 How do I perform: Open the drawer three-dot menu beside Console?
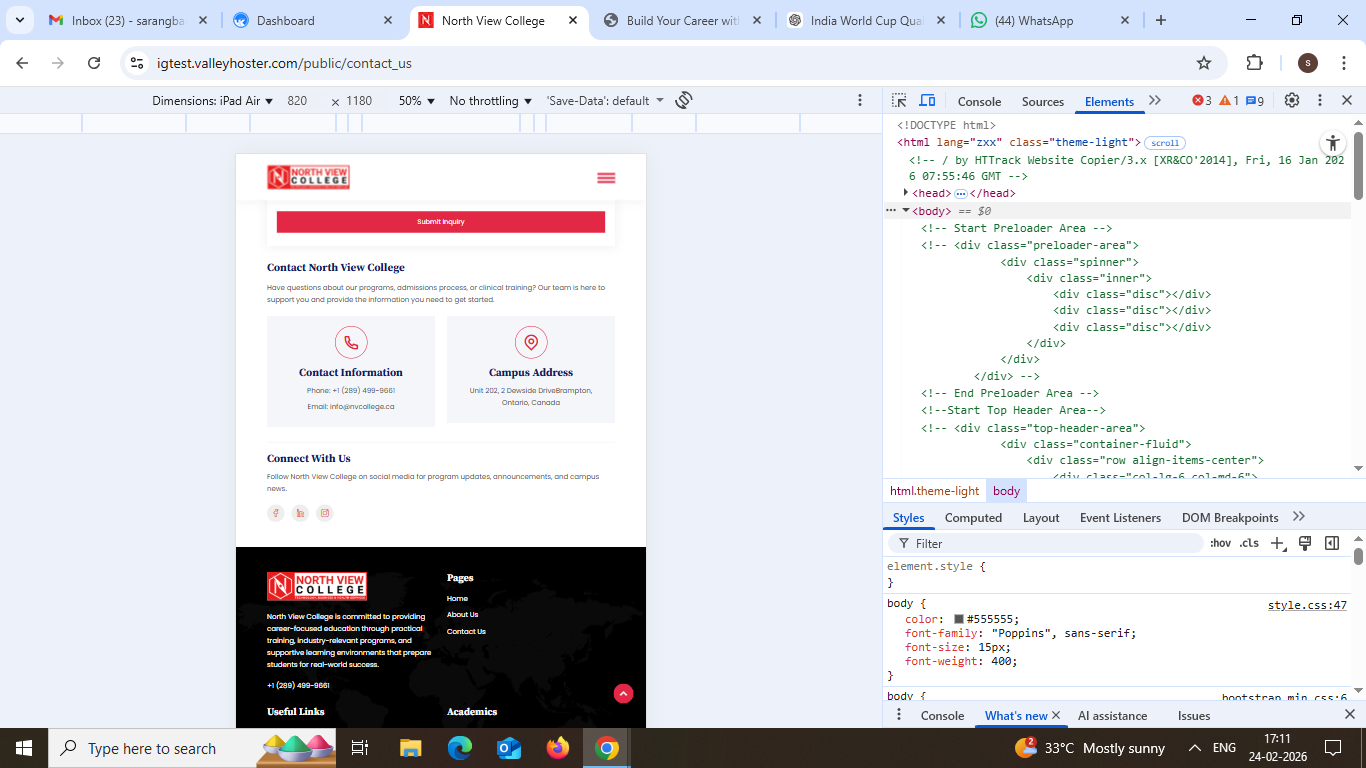point(899,715)
